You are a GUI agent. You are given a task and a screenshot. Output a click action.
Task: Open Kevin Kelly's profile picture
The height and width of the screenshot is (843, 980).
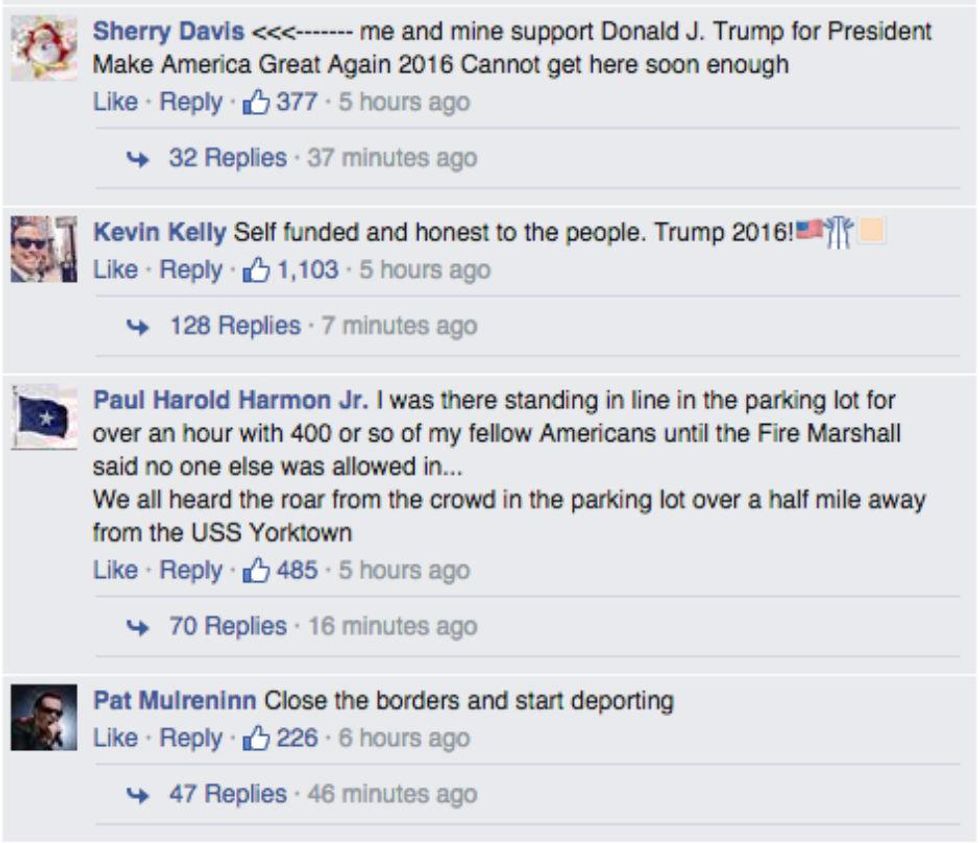(44, 249)
